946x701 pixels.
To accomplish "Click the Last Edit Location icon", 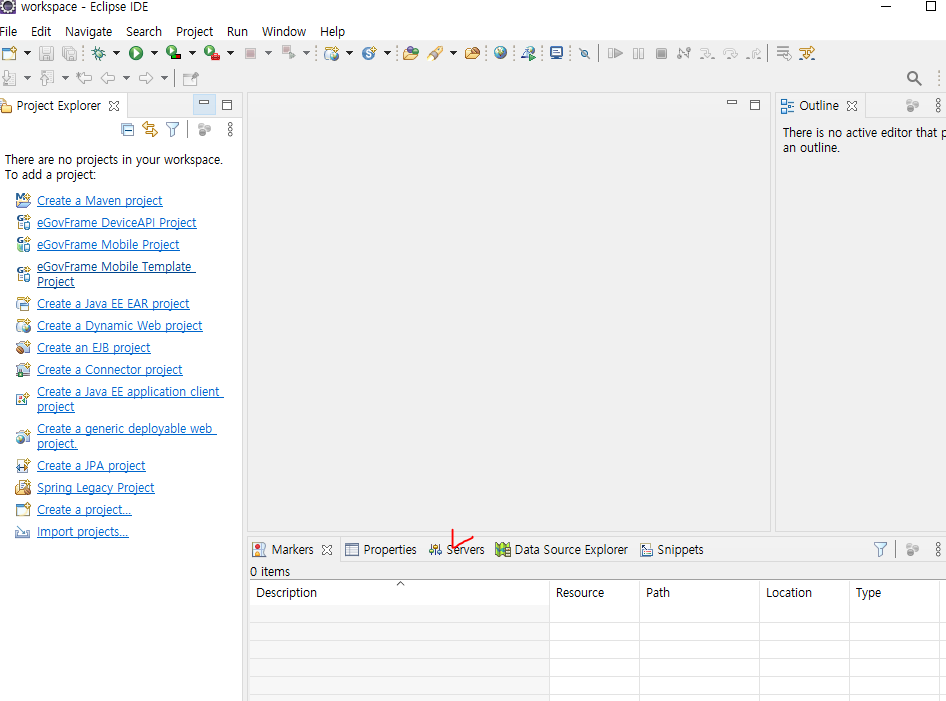I will pyautogui.click(x=84, y=78).
